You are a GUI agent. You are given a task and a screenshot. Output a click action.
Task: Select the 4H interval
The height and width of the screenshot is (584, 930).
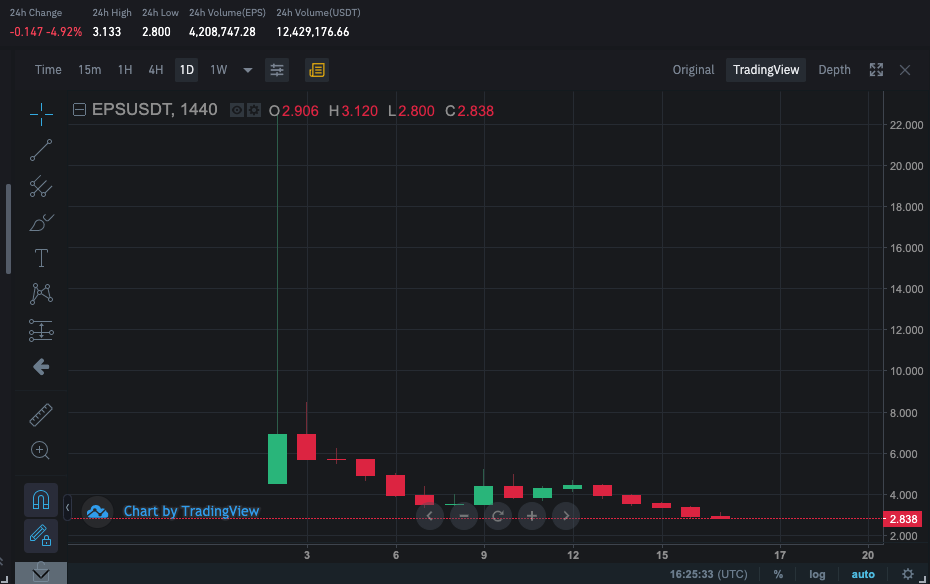tap(155, 70)
